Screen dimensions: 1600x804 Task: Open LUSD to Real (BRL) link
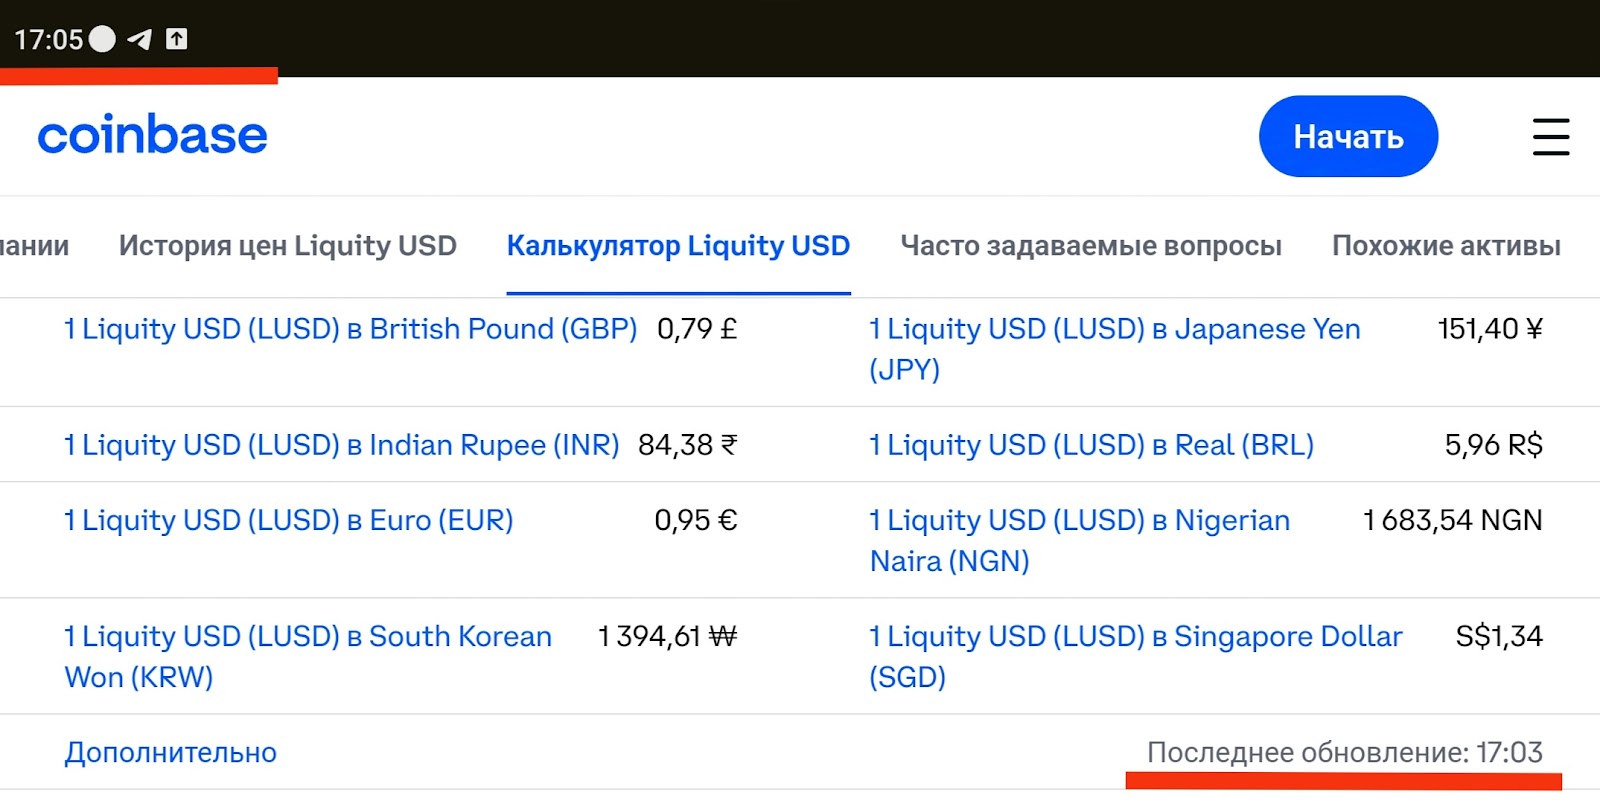tap(1092, 445)
